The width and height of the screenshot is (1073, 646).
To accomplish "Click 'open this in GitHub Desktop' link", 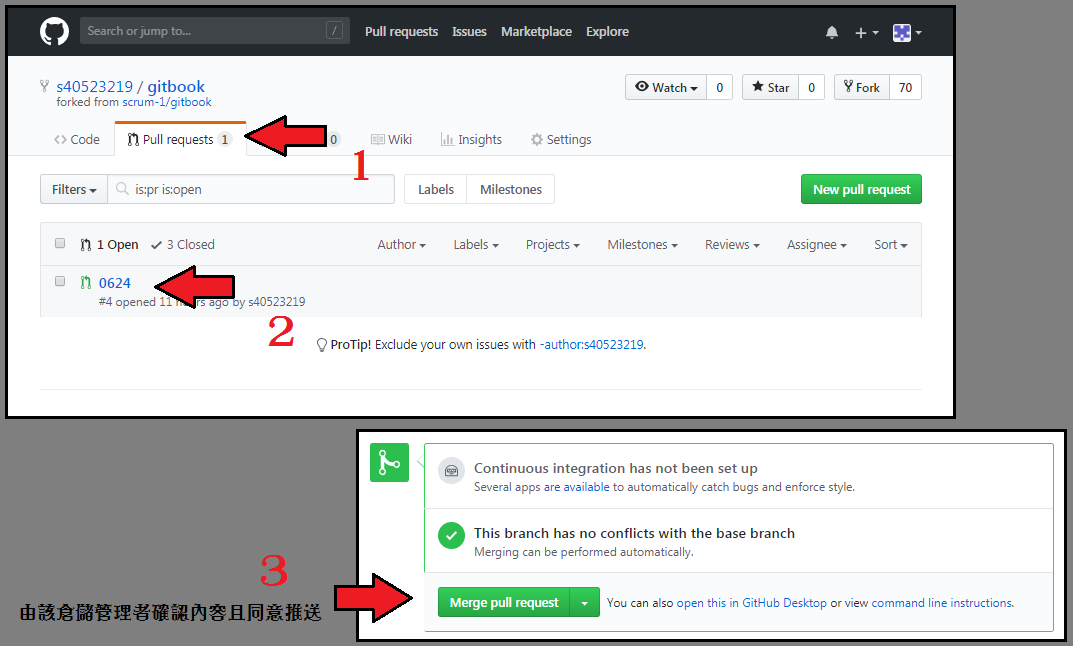I will 751,603.
